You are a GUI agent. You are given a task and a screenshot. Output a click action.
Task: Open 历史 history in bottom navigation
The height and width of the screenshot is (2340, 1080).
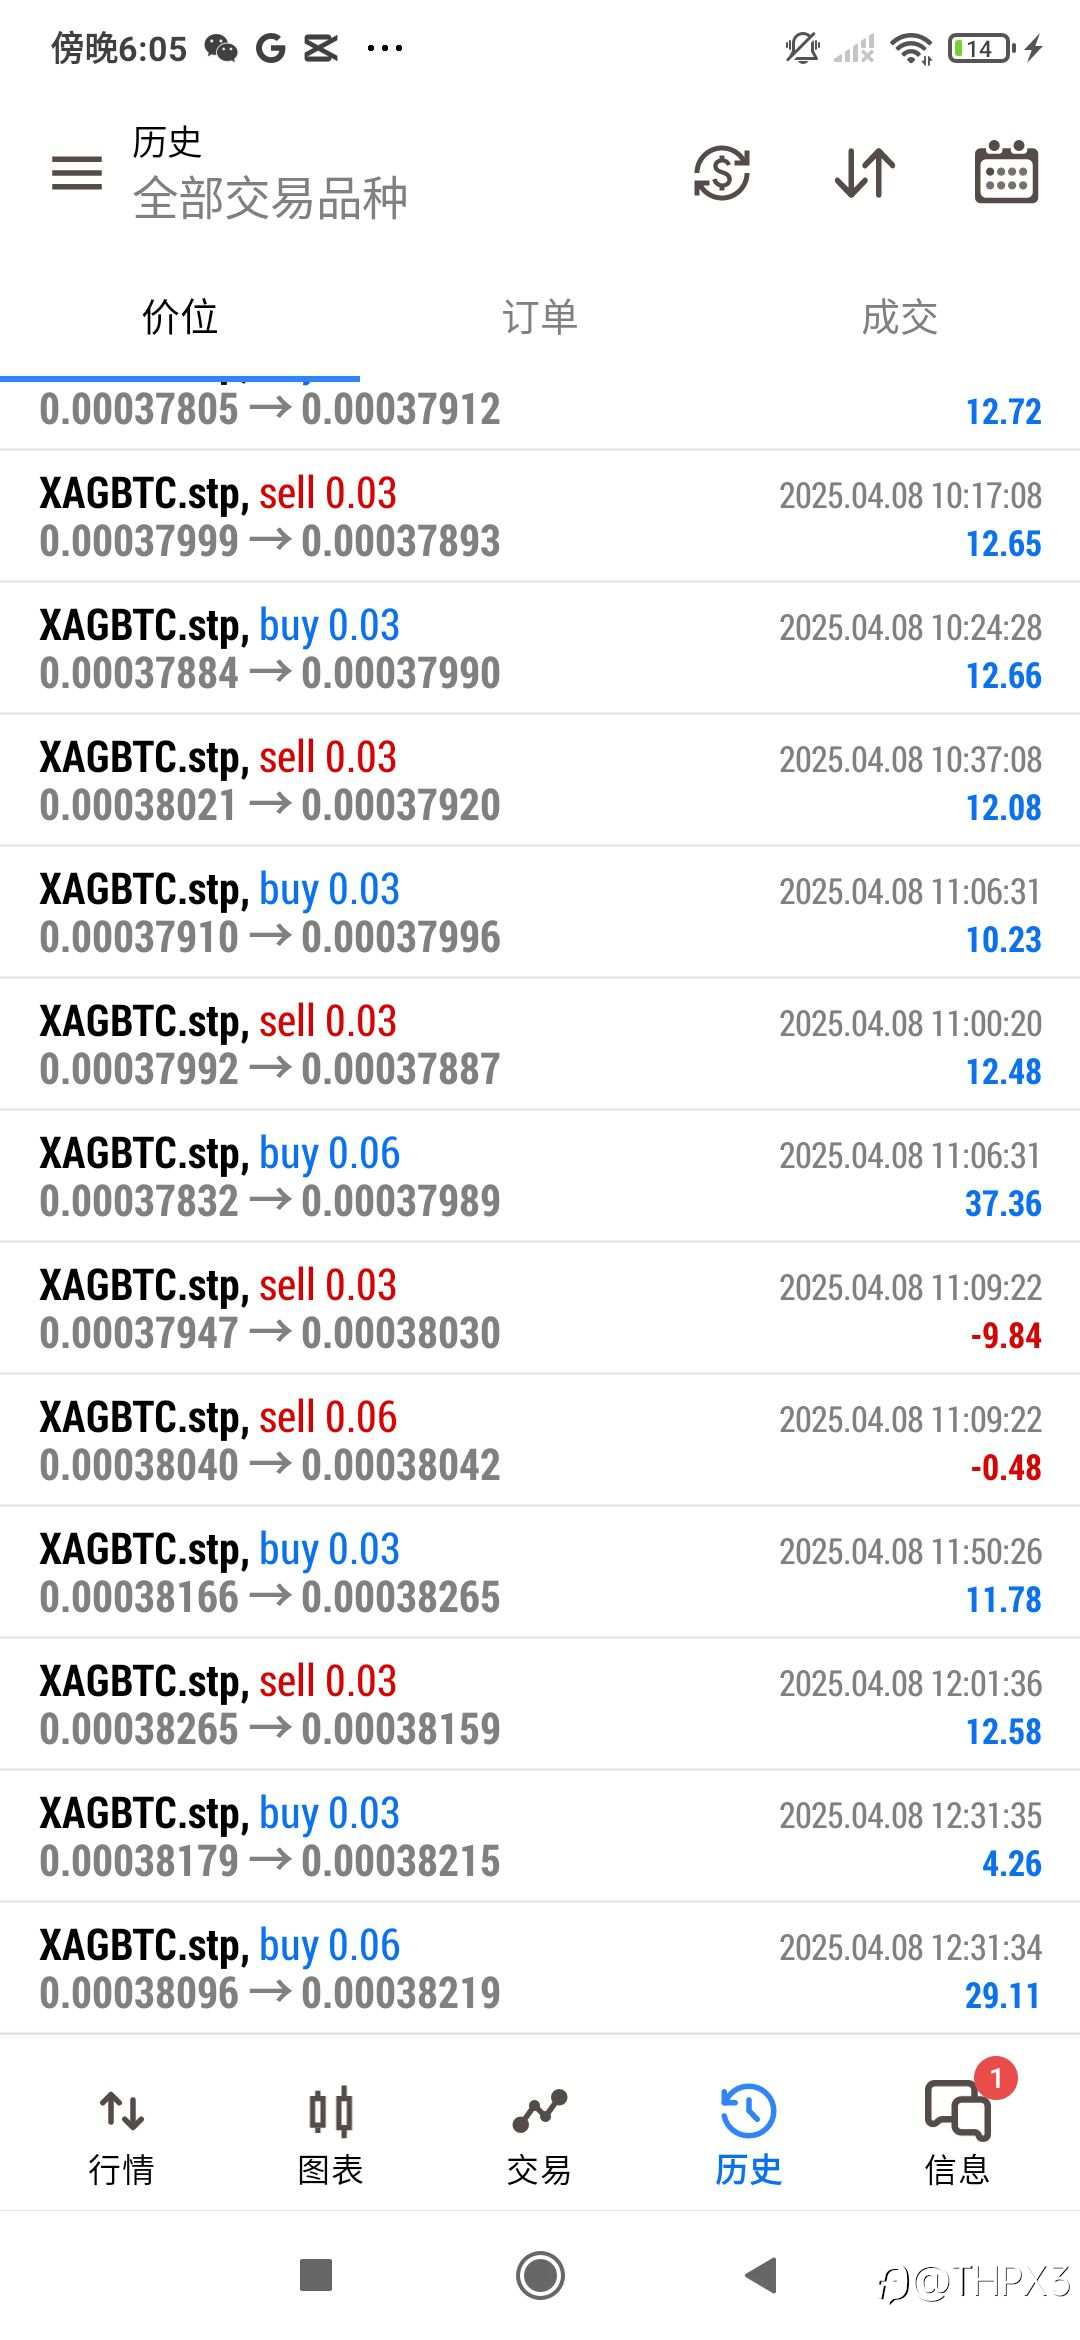click(x=748, y=2137)
